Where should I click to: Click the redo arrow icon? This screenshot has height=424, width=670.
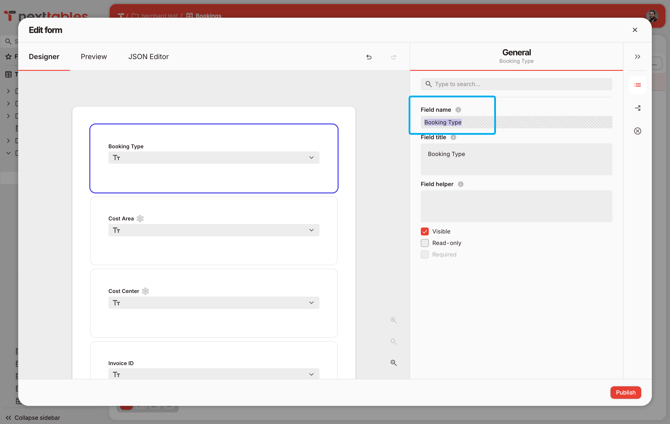tap(394, 57)
